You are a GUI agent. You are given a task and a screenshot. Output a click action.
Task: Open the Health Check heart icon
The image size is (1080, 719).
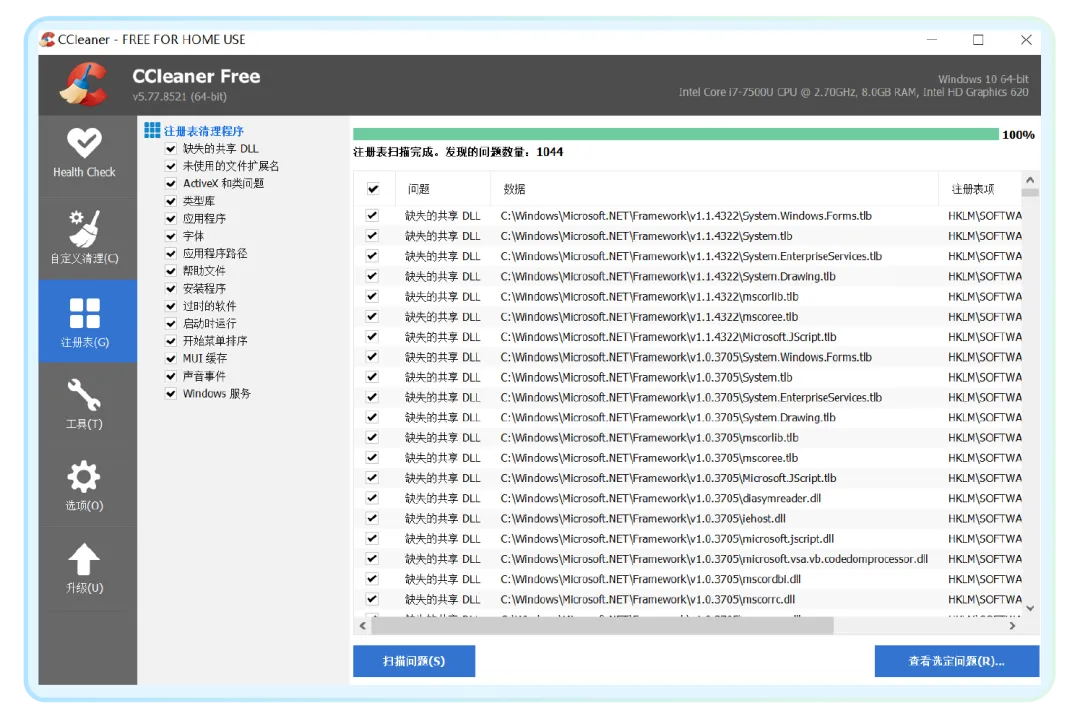point(84,143)
